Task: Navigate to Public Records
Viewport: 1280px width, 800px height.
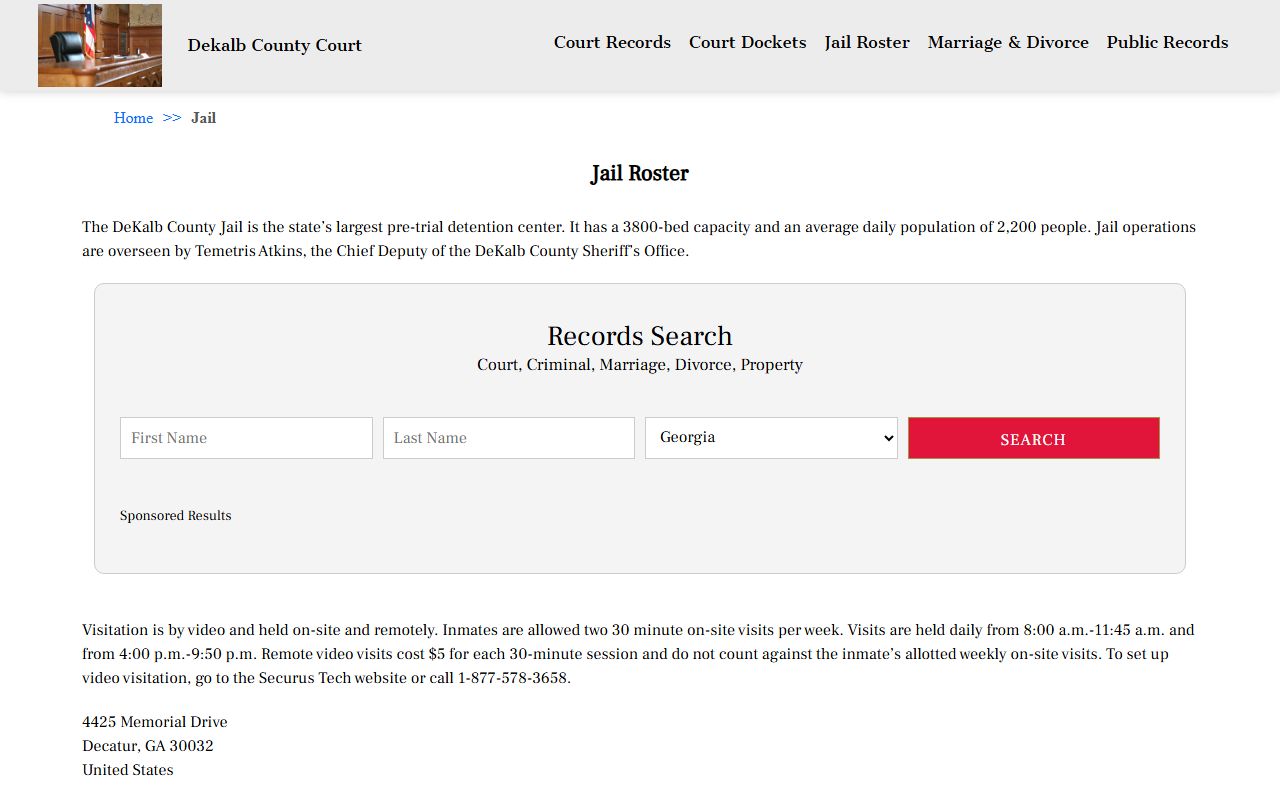Action: tap(1167, 42)
